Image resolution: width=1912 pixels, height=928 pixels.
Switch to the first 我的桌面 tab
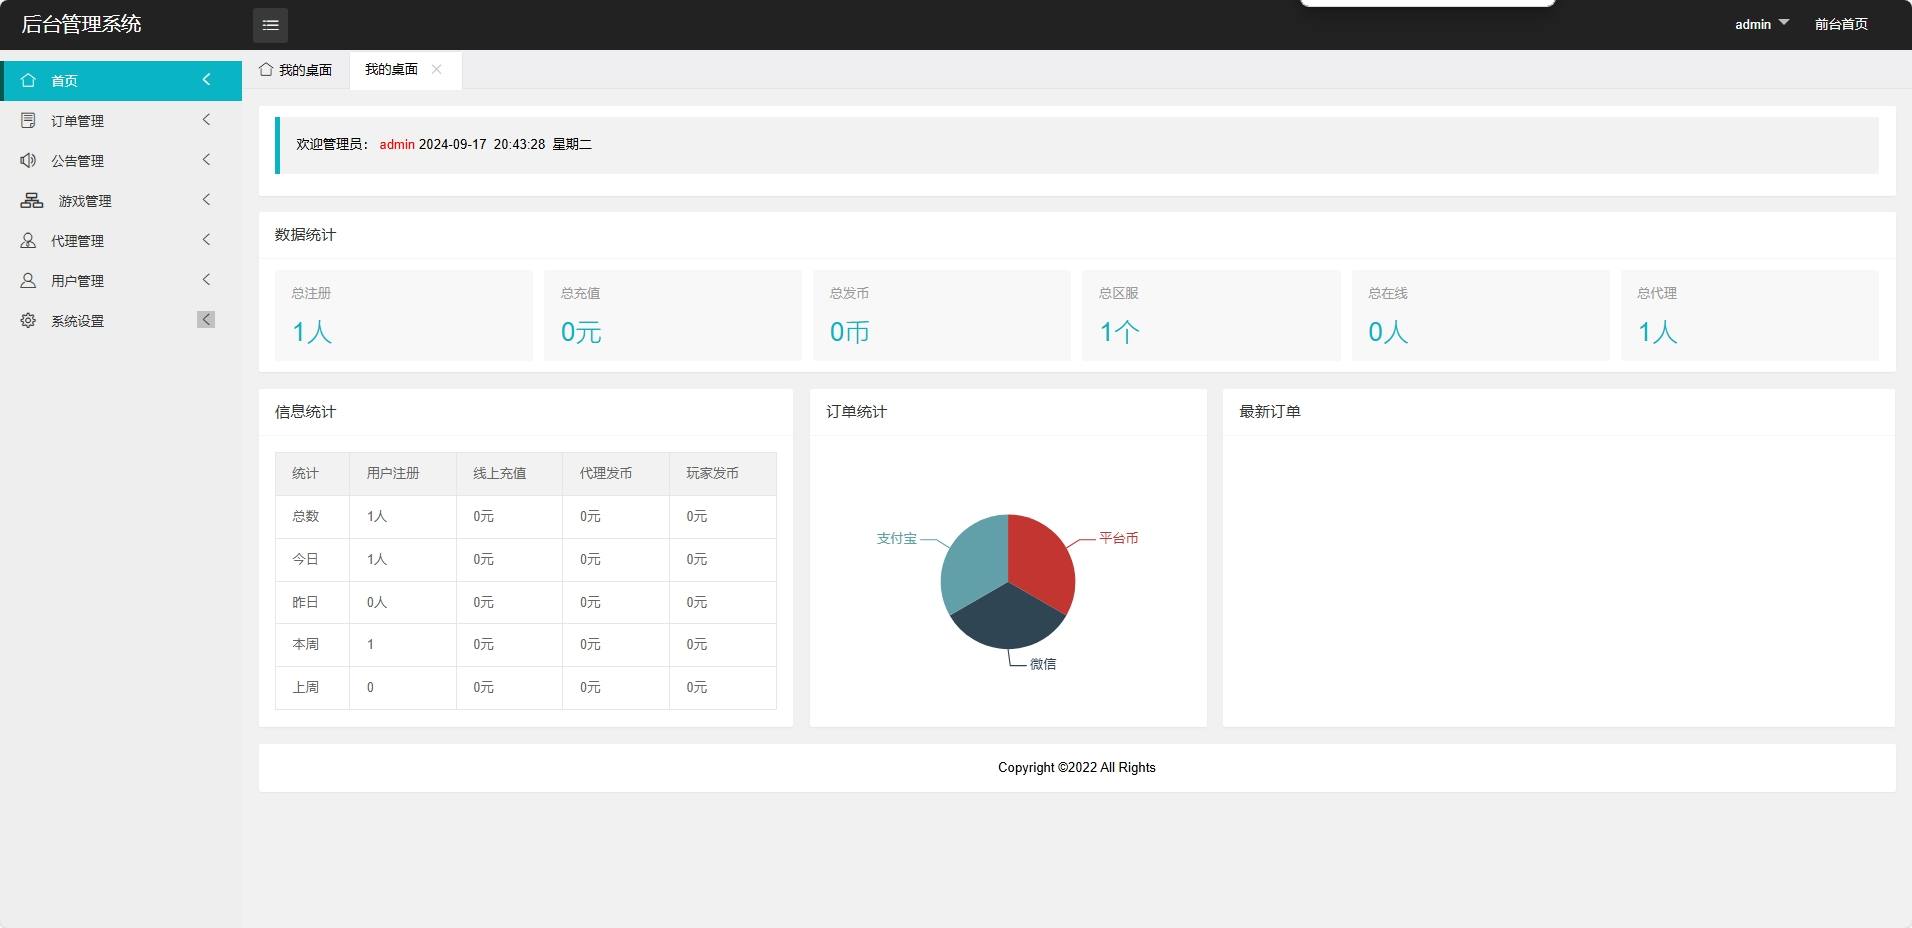tap(296, 70)
